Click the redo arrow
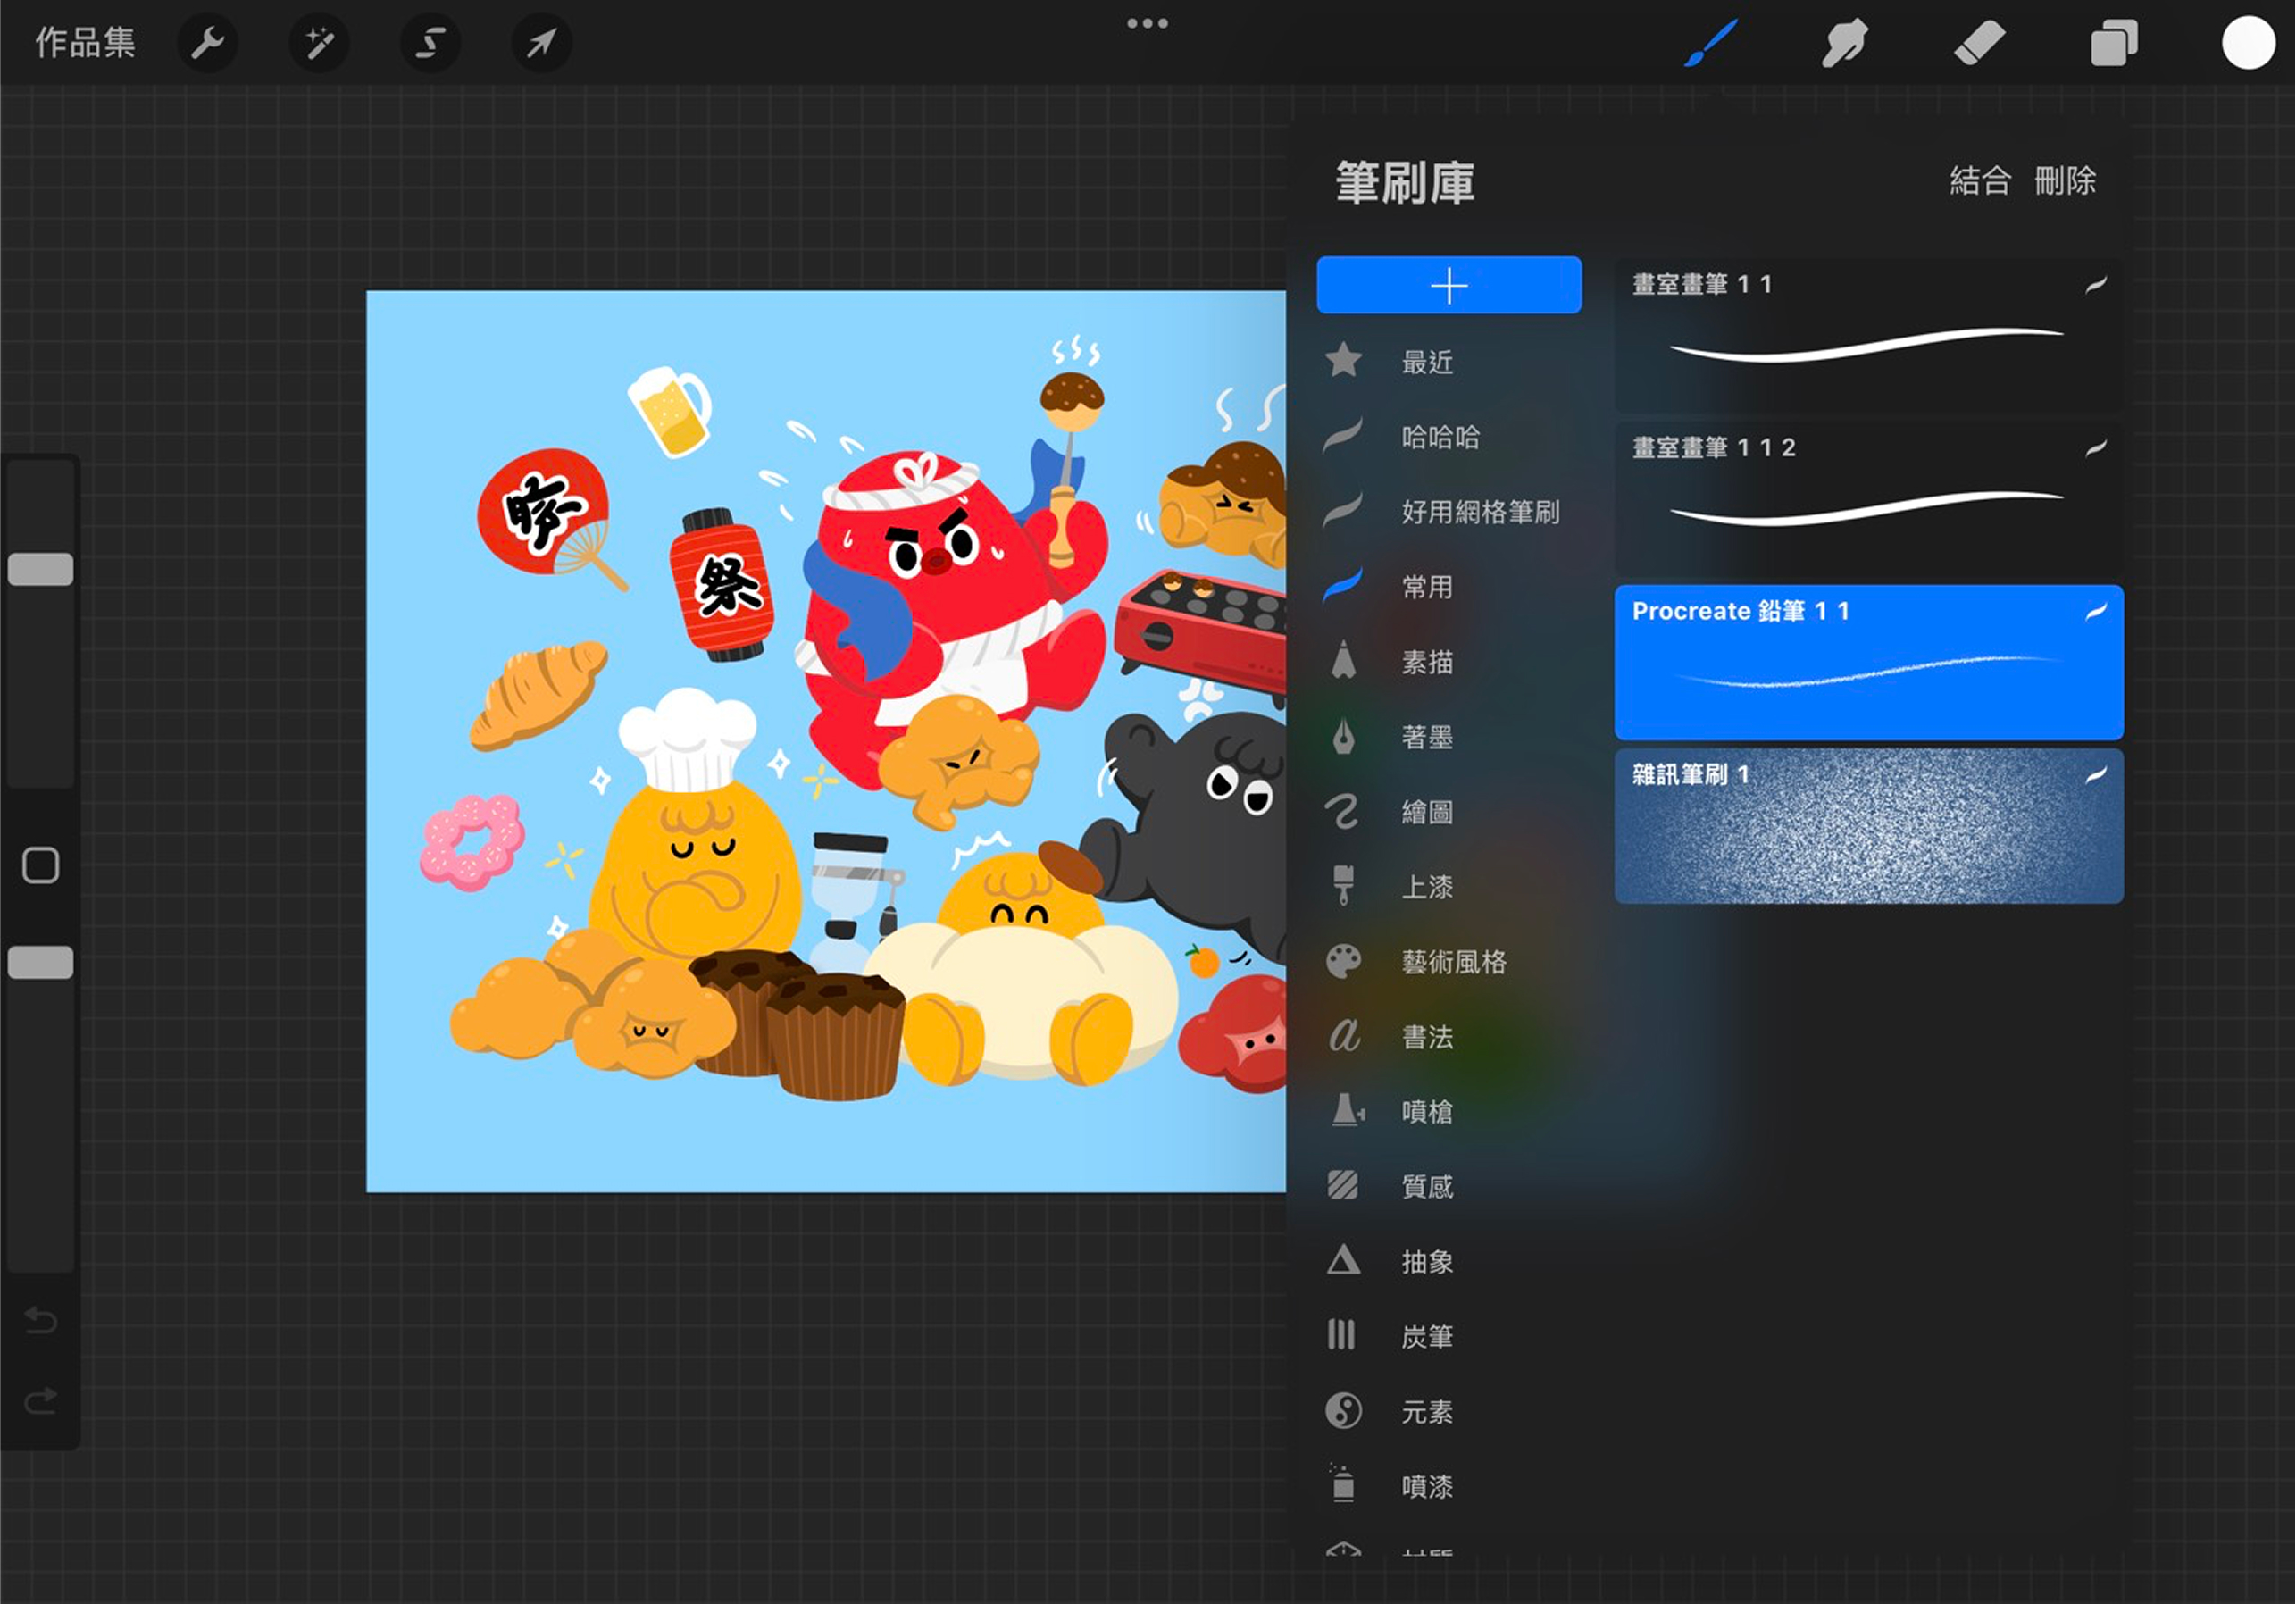The height and width of the screenshot is (1604, 2296). 41,1400
